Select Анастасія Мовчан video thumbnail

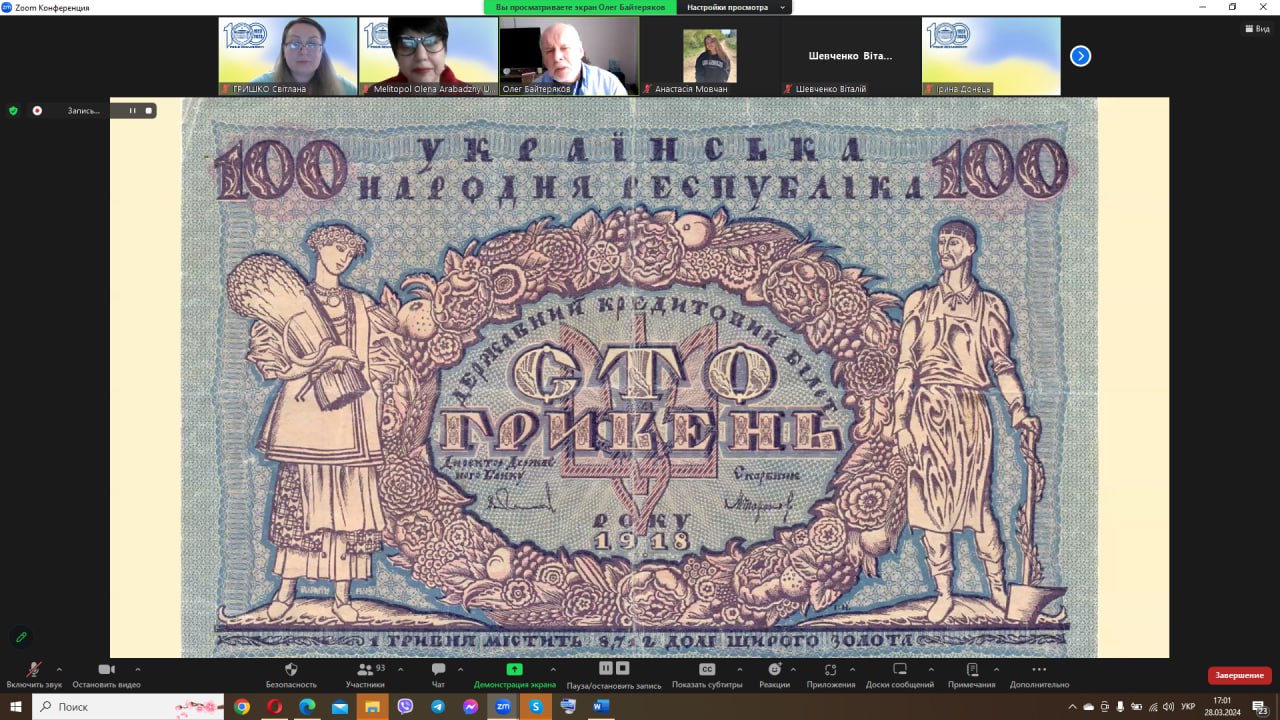click(709, 56)
